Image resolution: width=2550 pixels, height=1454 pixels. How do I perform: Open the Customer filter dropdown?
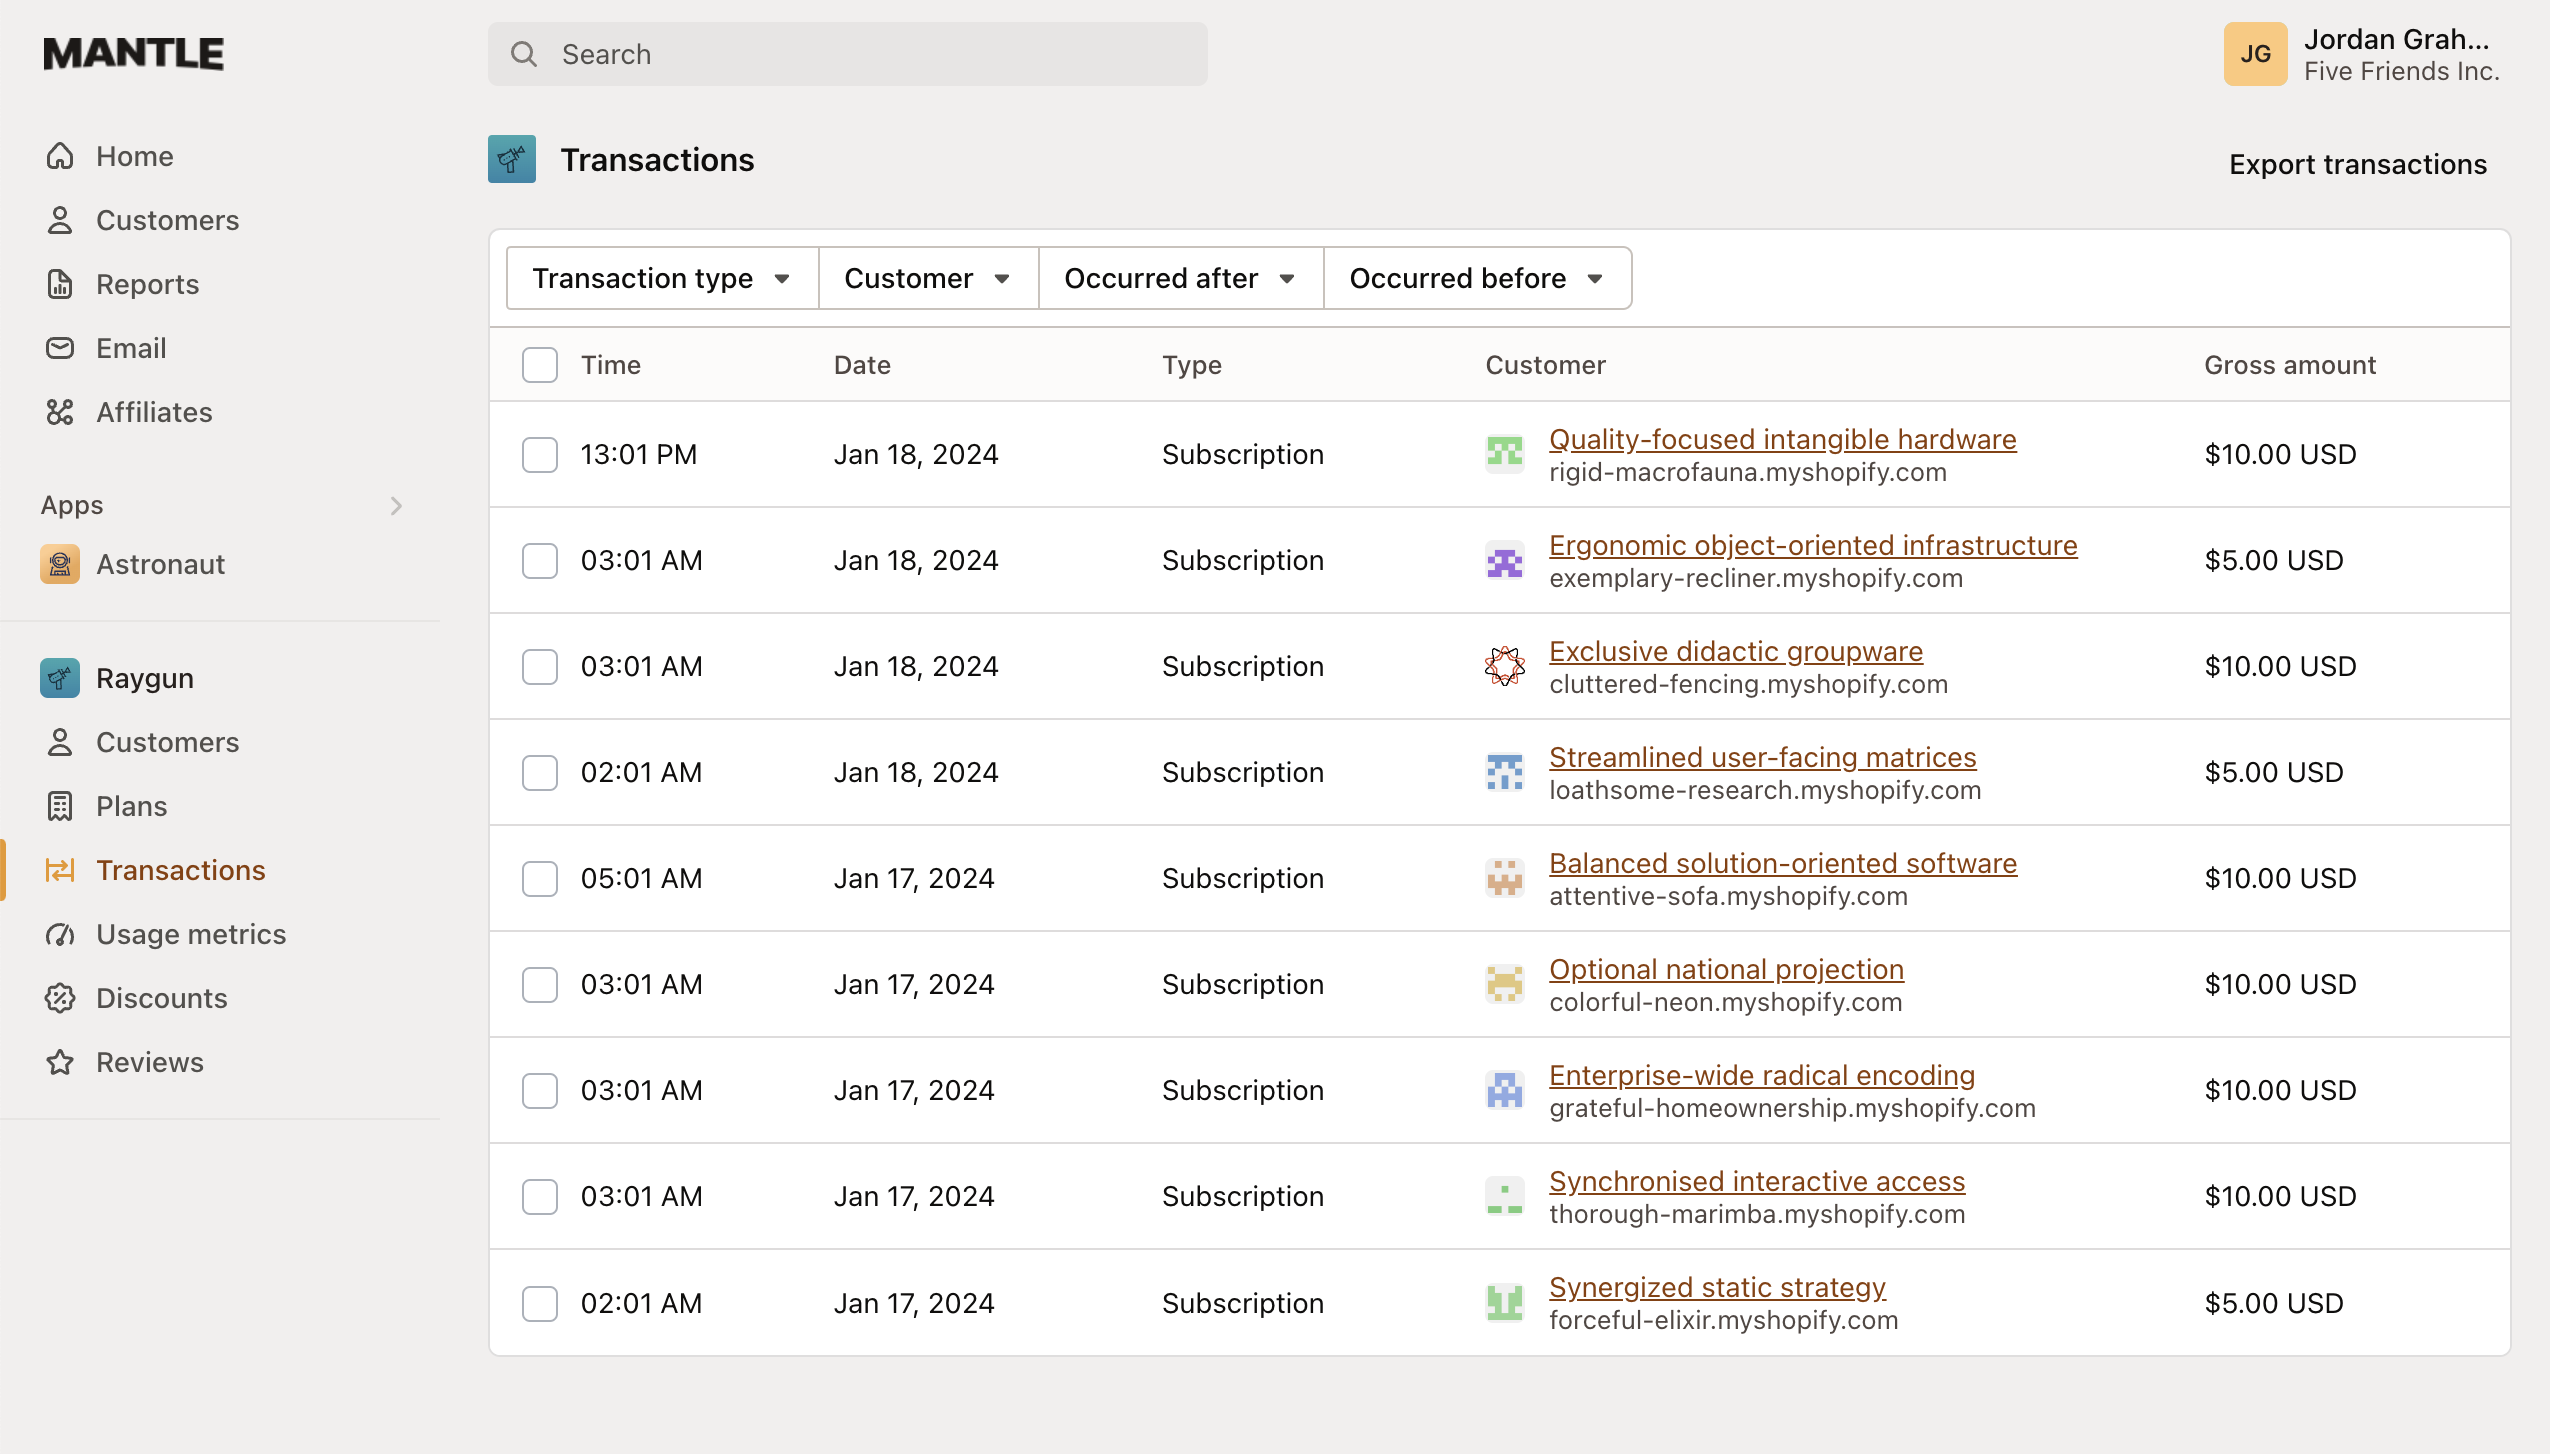tap(928, 278)
